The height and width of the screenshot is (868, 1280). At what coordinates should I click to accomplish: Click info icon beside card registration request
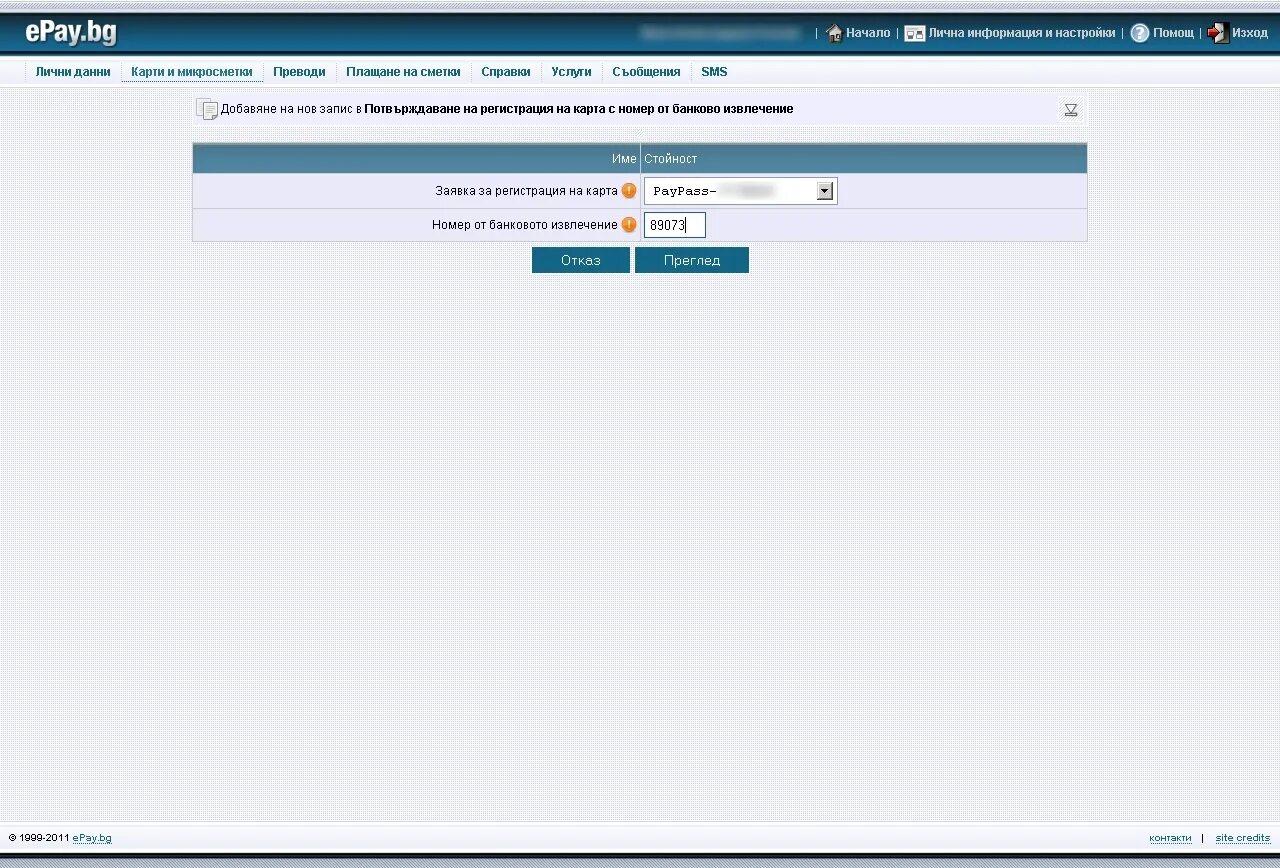[629, 190]
